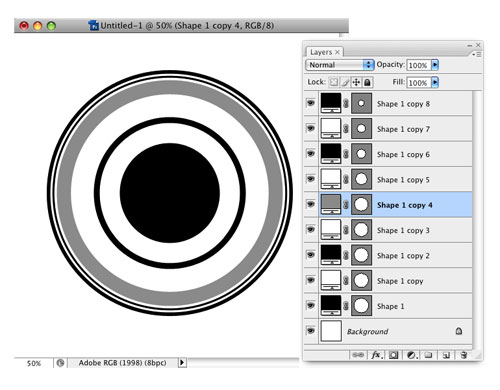This screenshot has height=390, width=500.
Task: Enable Lock position move-arrows icon
Action: [356, 82]
